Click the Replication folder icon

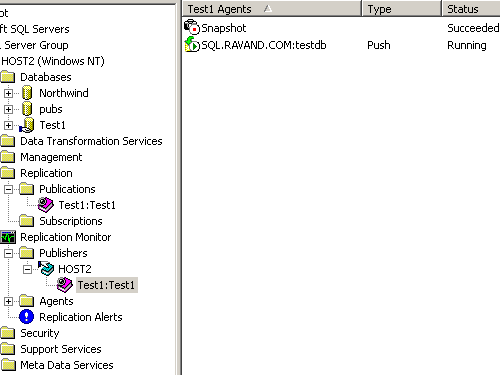(x=8, y=173)
